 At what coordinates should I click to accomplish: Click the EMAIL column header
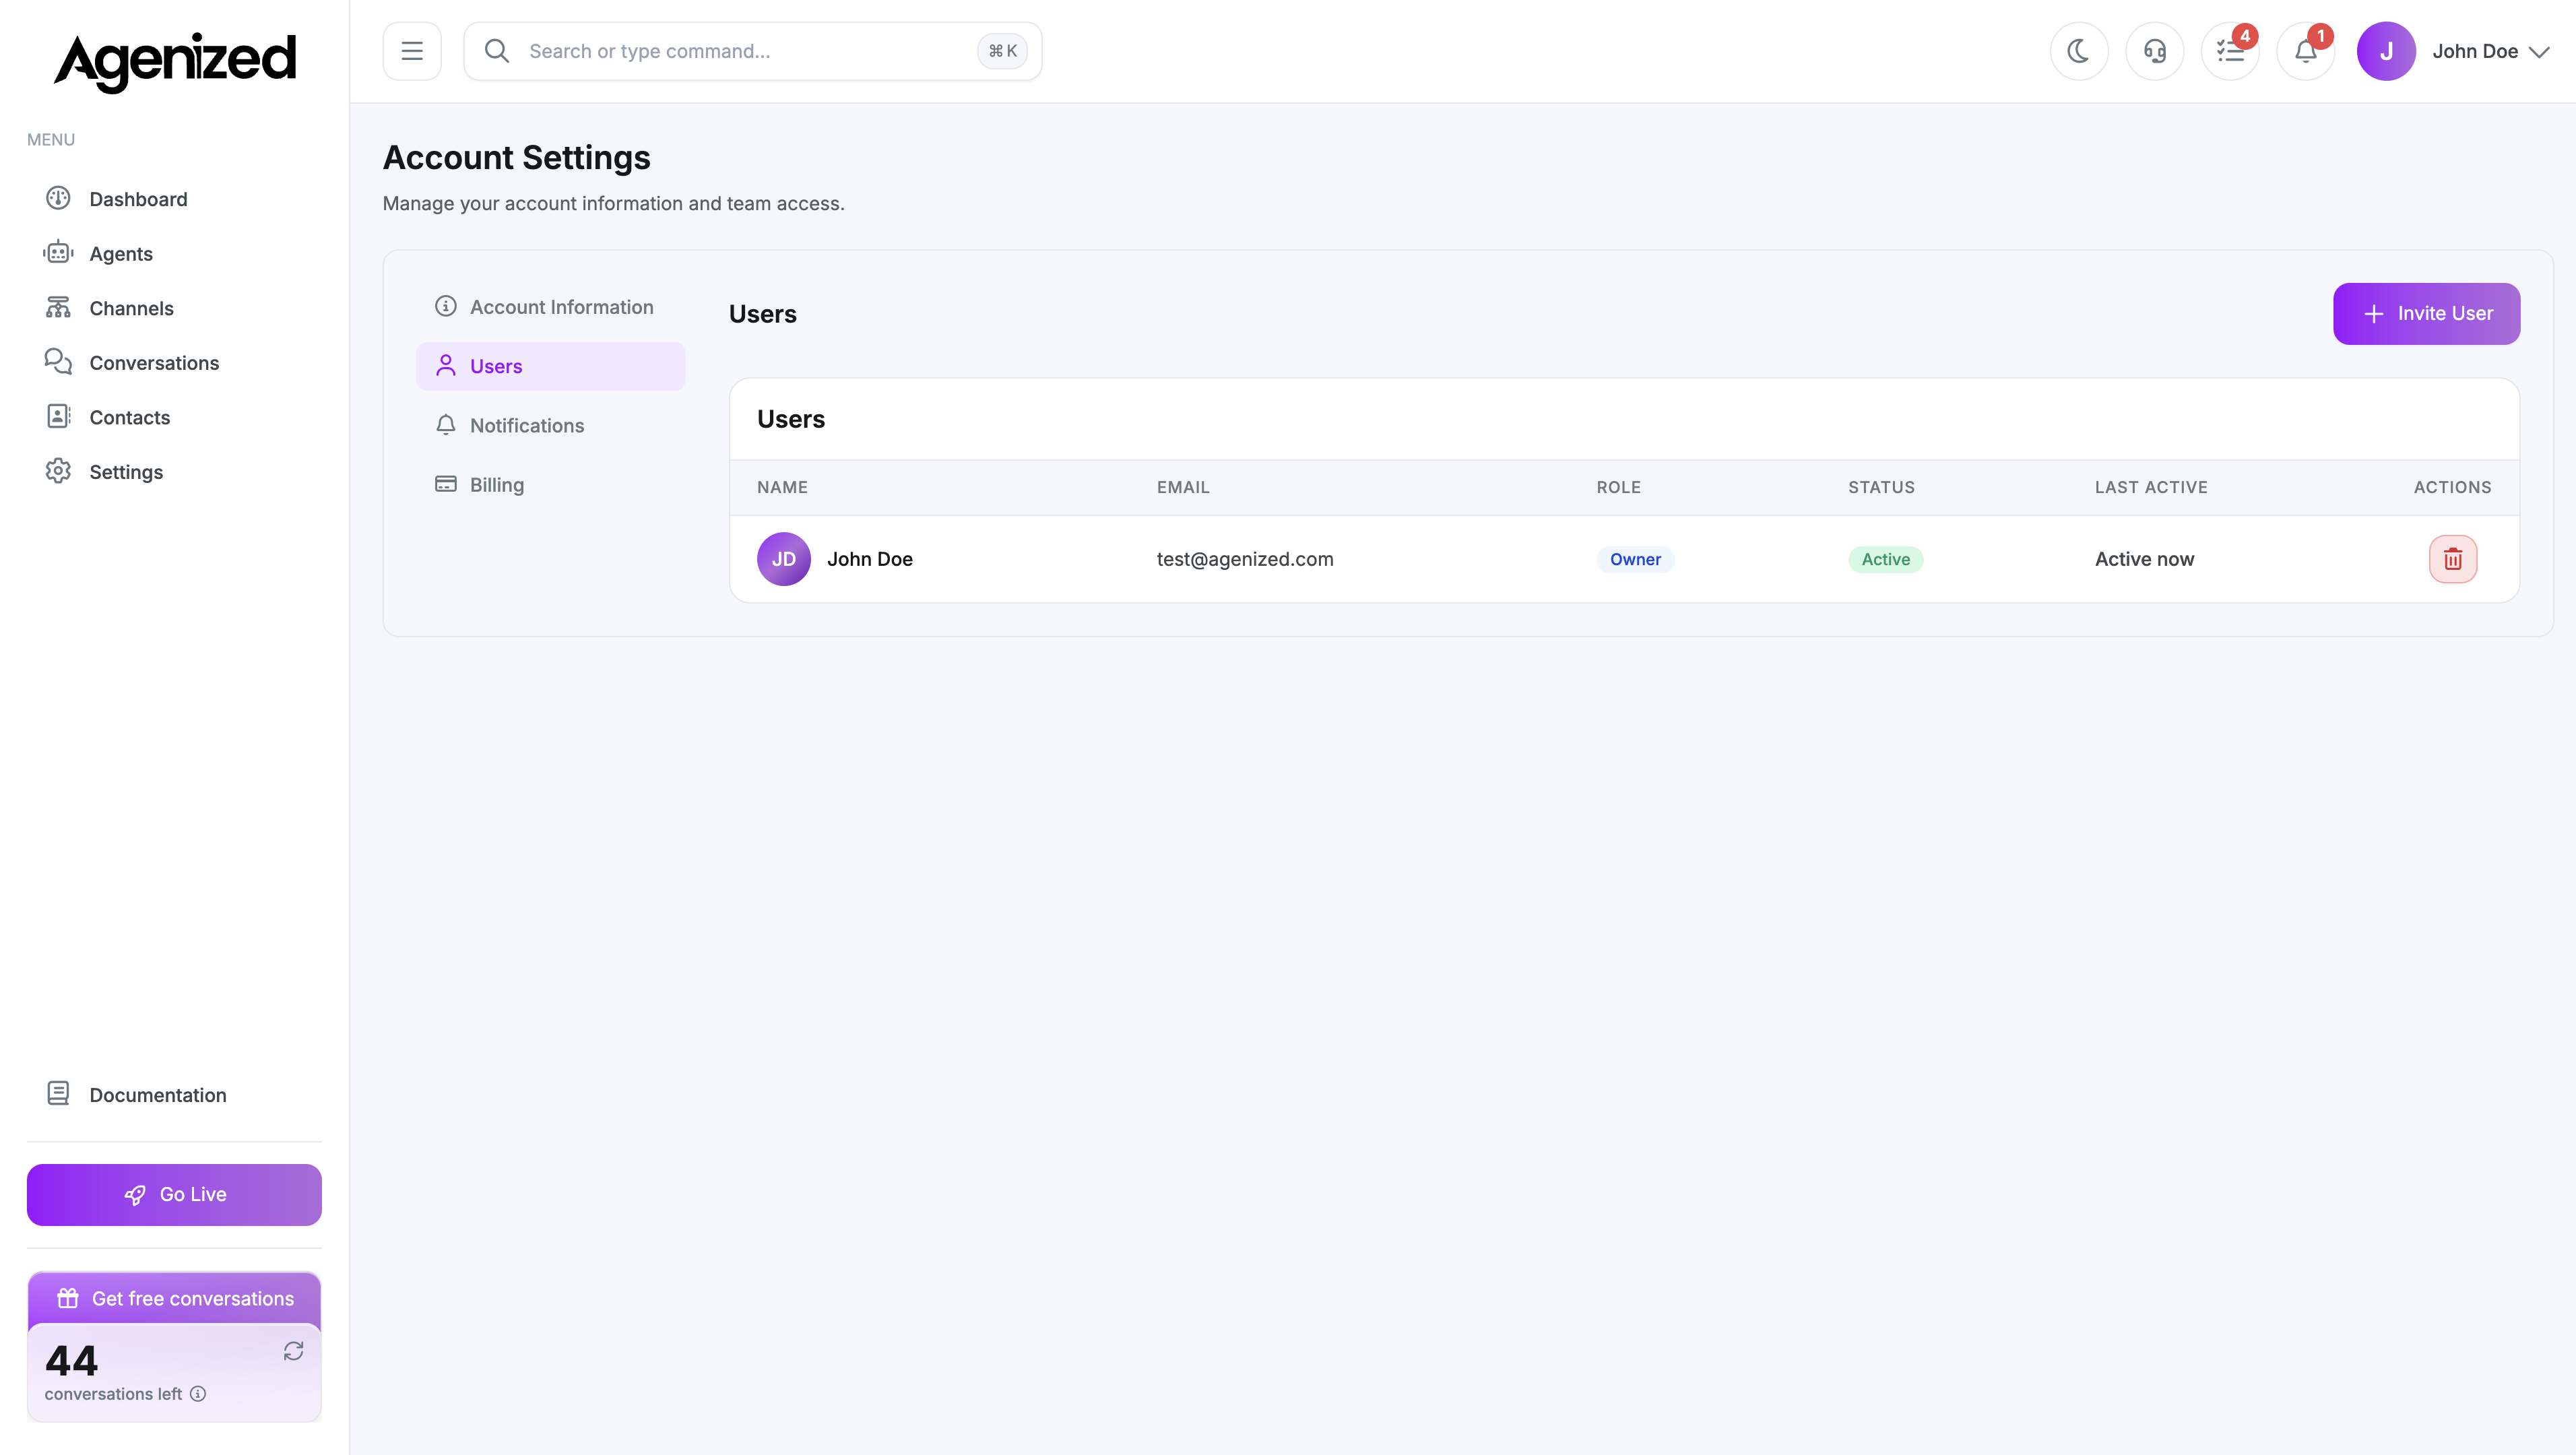tap(1183, 487)
